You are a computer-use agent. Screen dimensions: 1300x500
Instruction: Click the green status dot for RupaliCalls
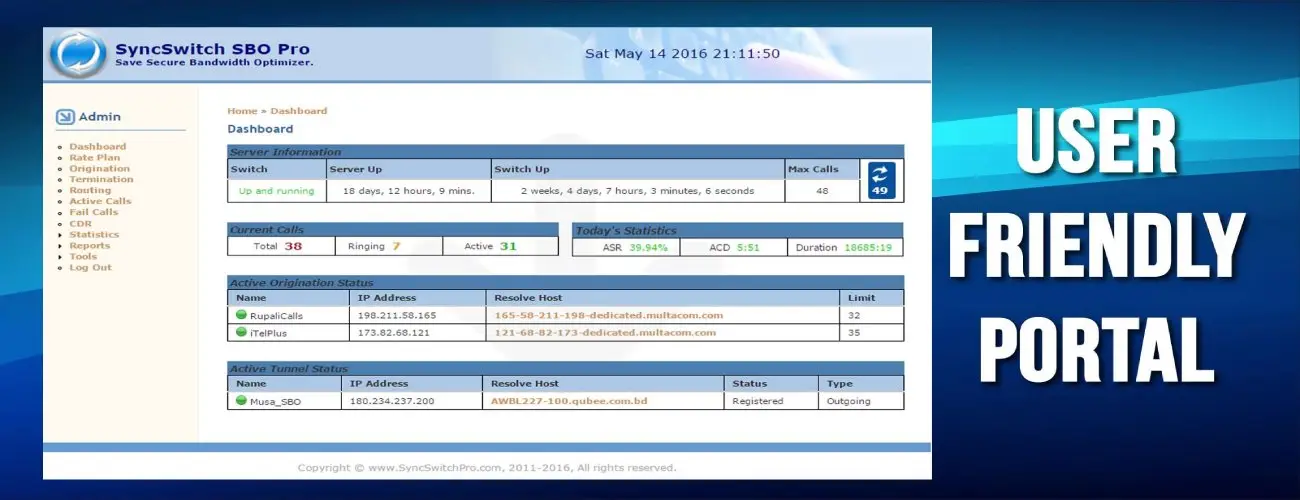point(241,315)
